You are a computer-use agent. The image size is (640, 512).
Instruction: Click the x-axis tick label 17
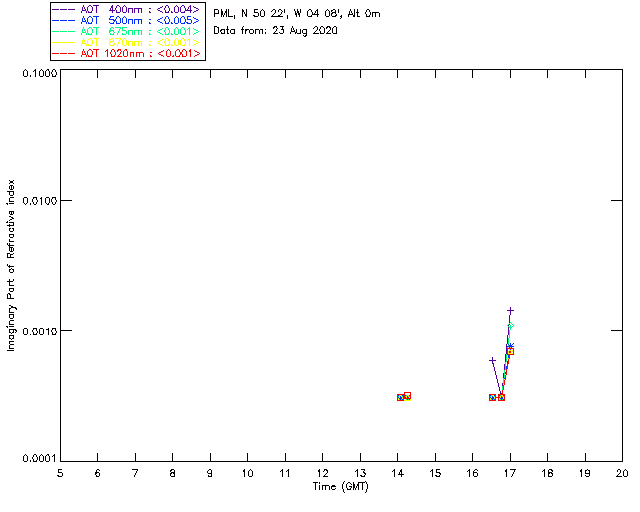(510, 473)
